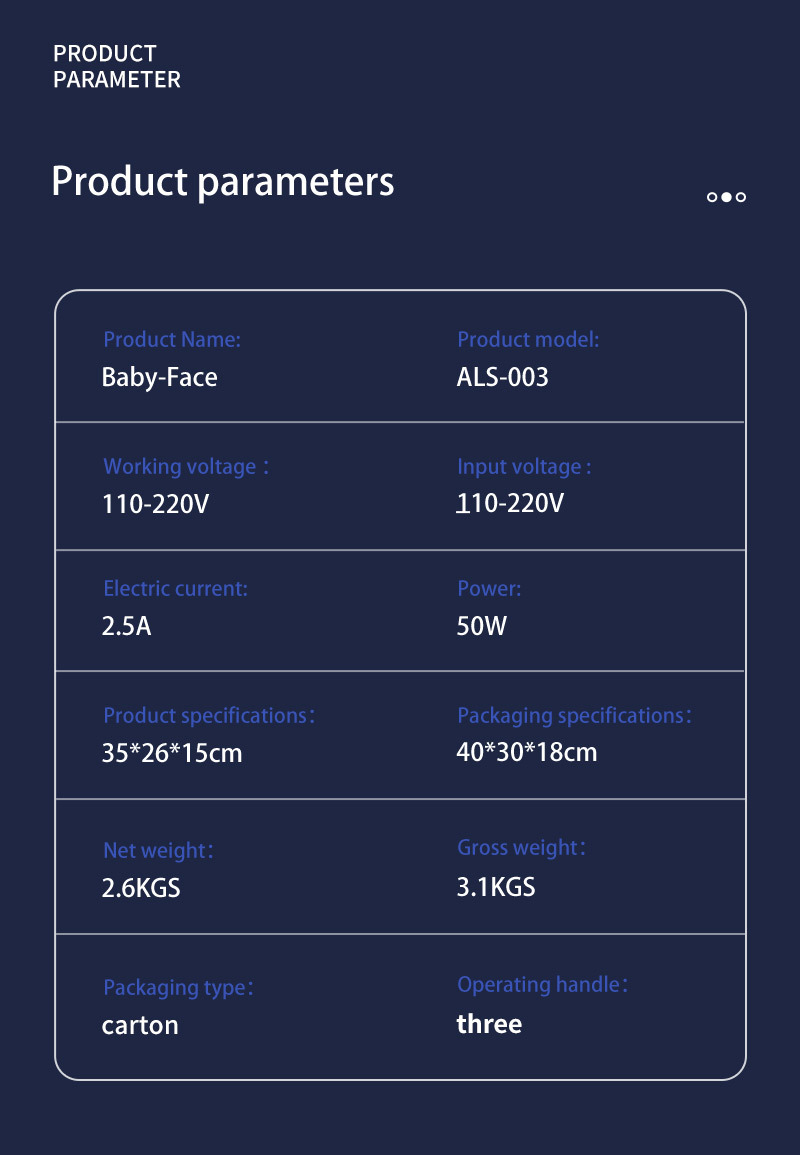Screen dimensions: 800x1155
Task: Select the 40*30*18cm packaging specifications value
Action: point(526,752)
